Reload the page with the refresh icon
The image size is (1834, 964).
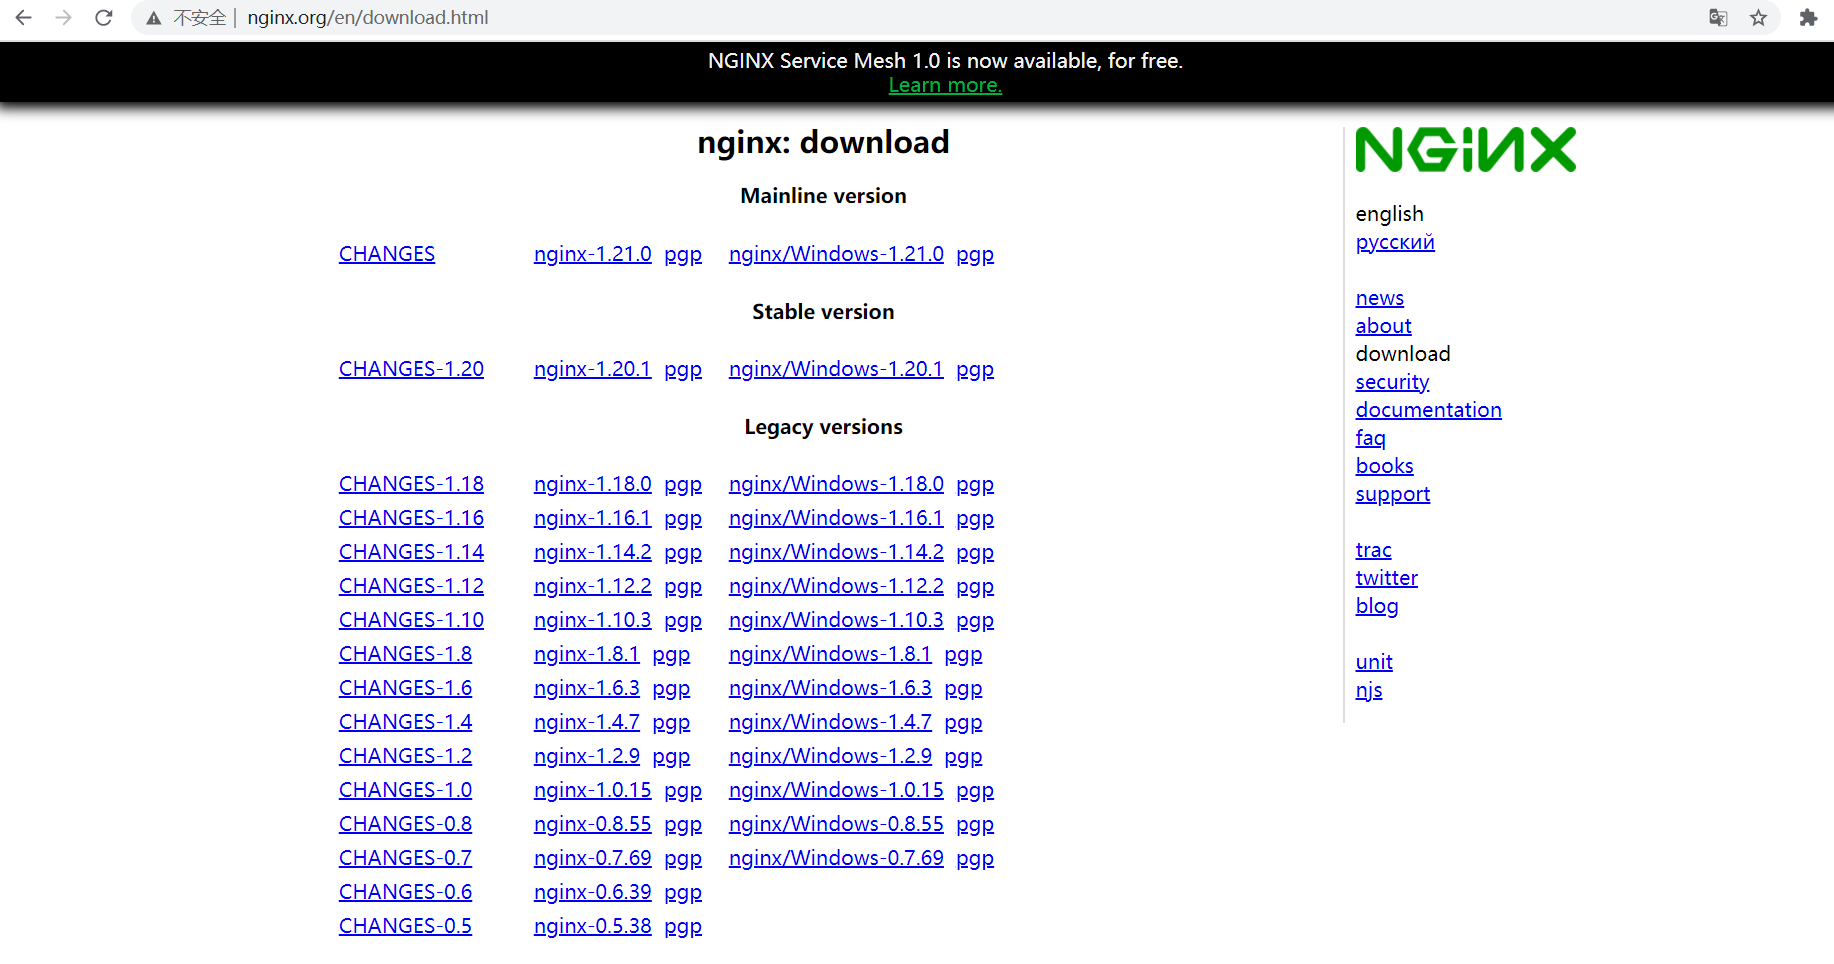coord(104,18)
